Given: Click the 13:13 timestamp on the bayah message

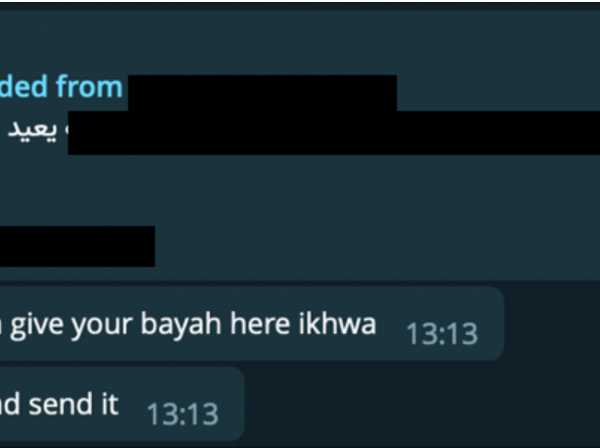Looking at the screenshot, I should 442,334.
